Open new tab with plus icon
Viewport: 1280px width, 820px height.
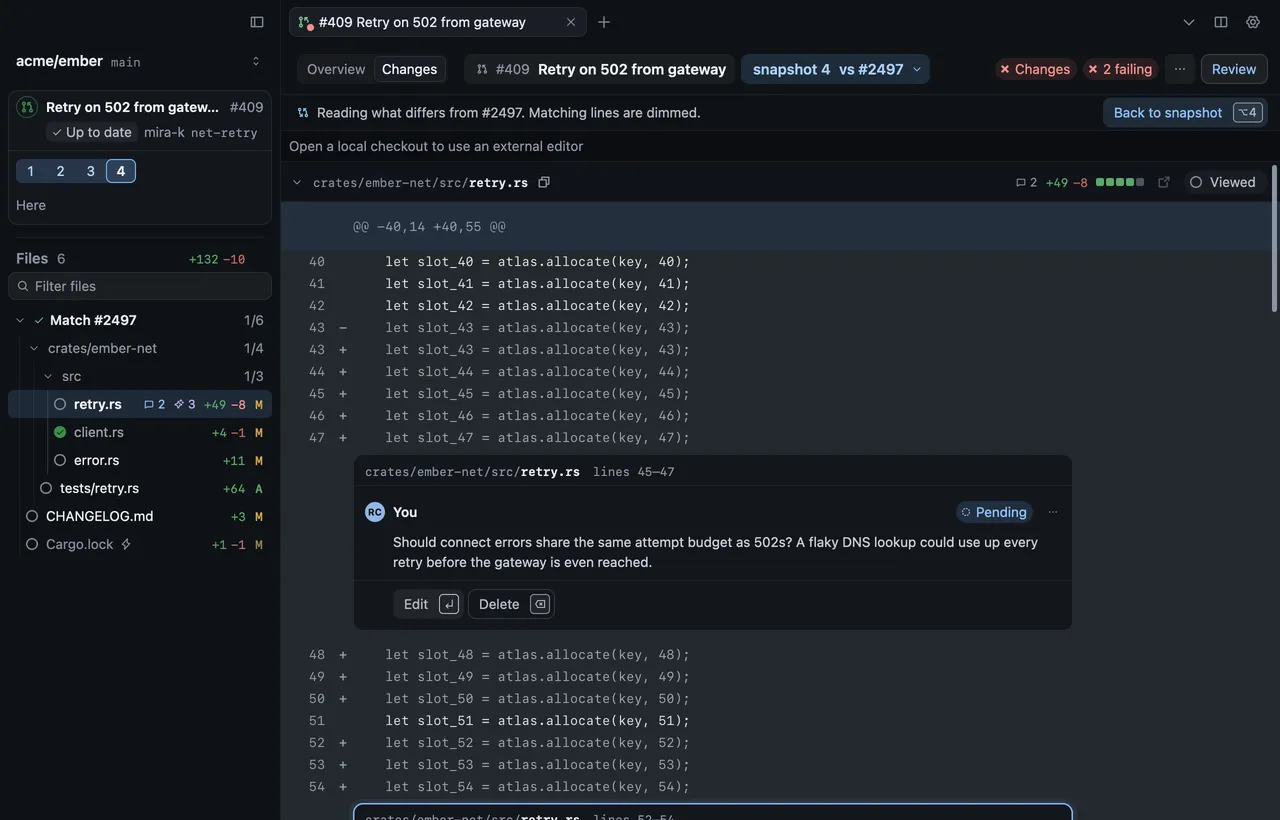pyautogui.click(x=604, y=22)
